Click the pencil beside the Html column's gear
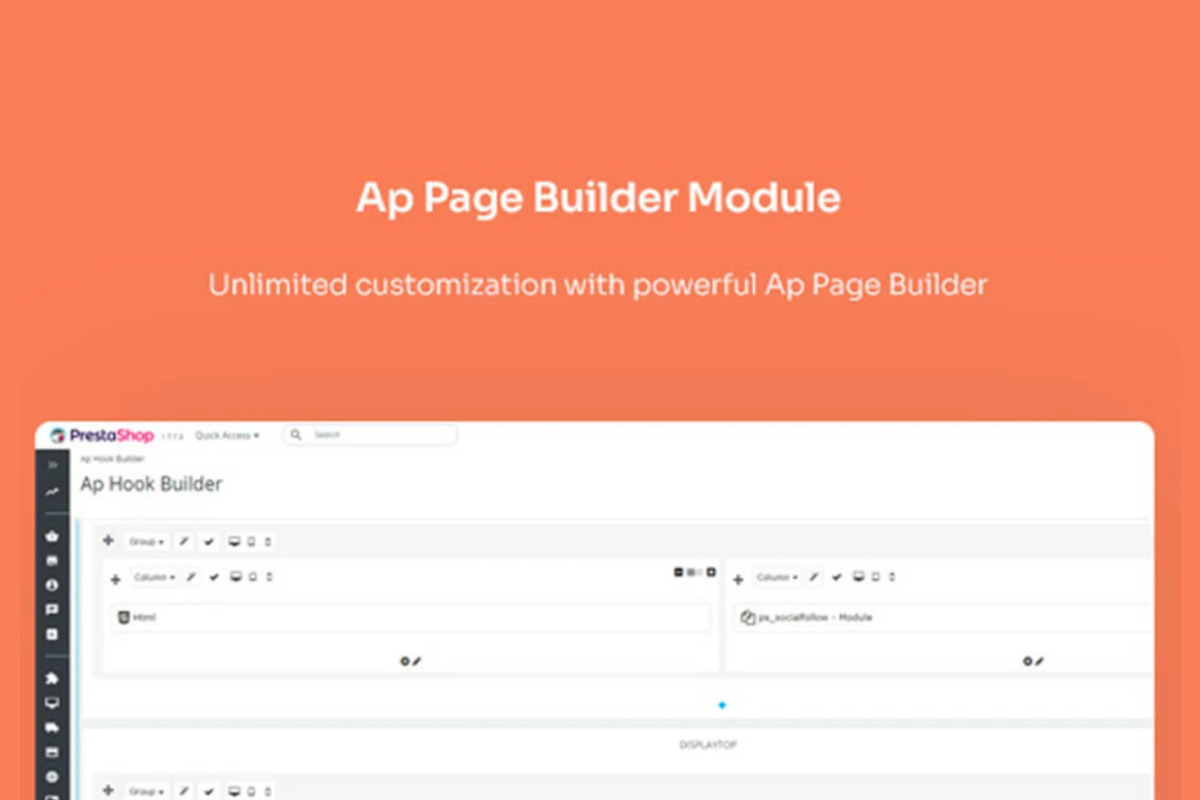1200x800 pixels. point(417,661)
